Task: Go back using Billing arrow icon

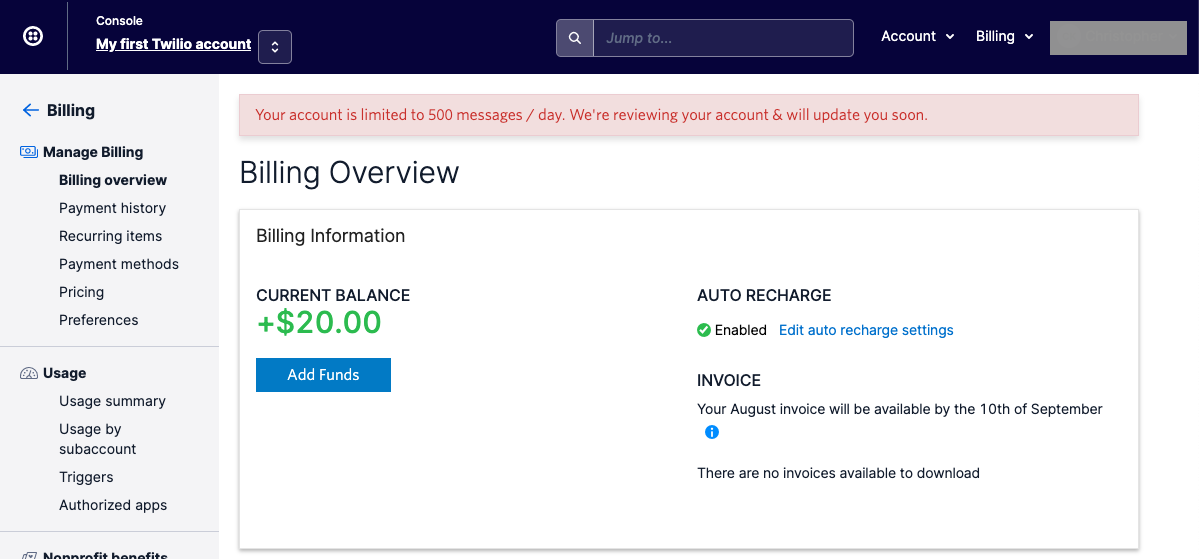Action: click(x=31, y=110)
